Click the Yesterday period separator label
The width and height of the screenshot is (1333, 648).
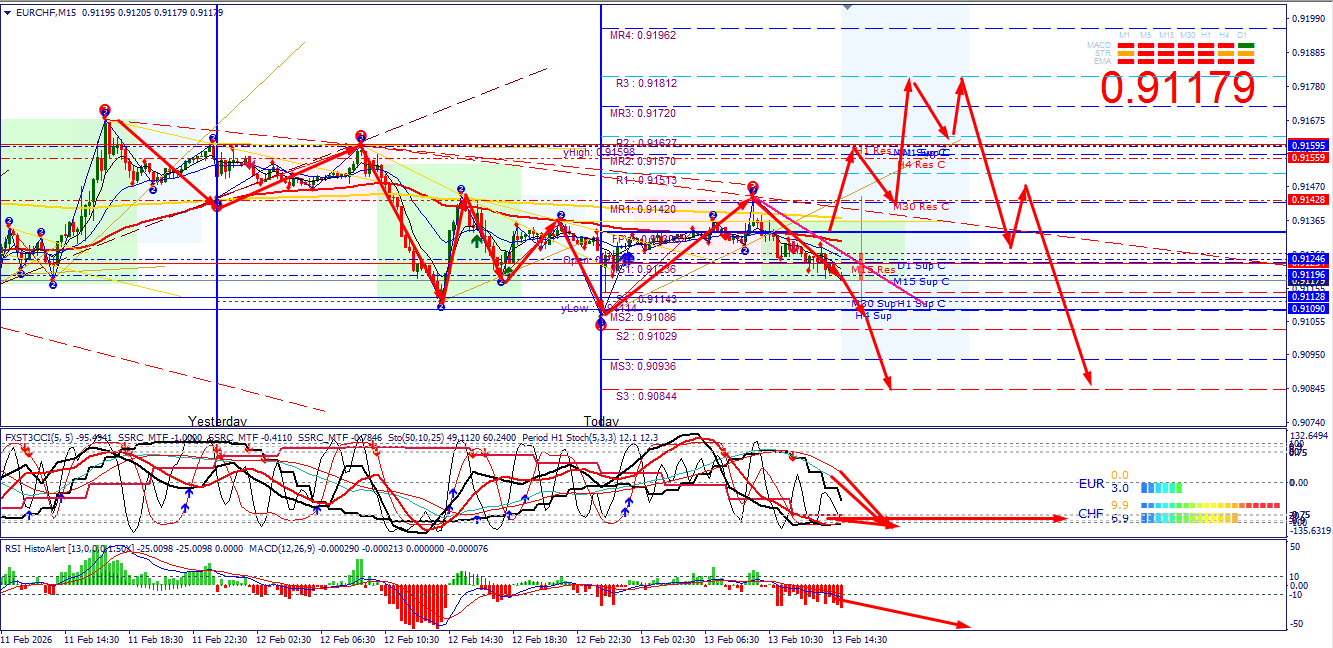(x=218, y=421)
